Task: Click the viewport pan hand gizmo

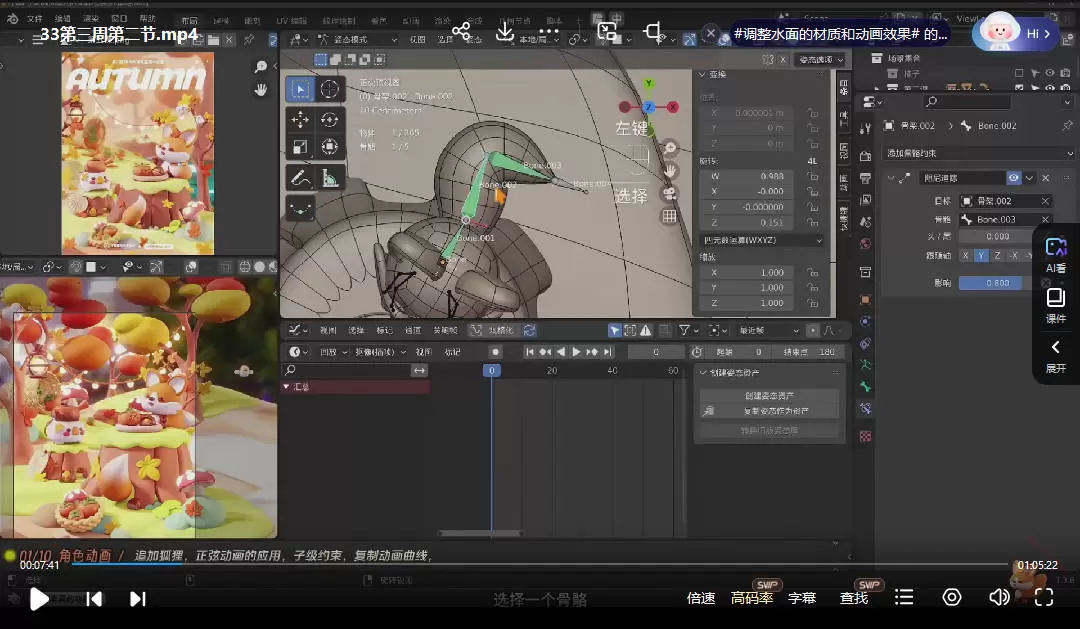Action: pyautogui.click(x=669, y=171)
